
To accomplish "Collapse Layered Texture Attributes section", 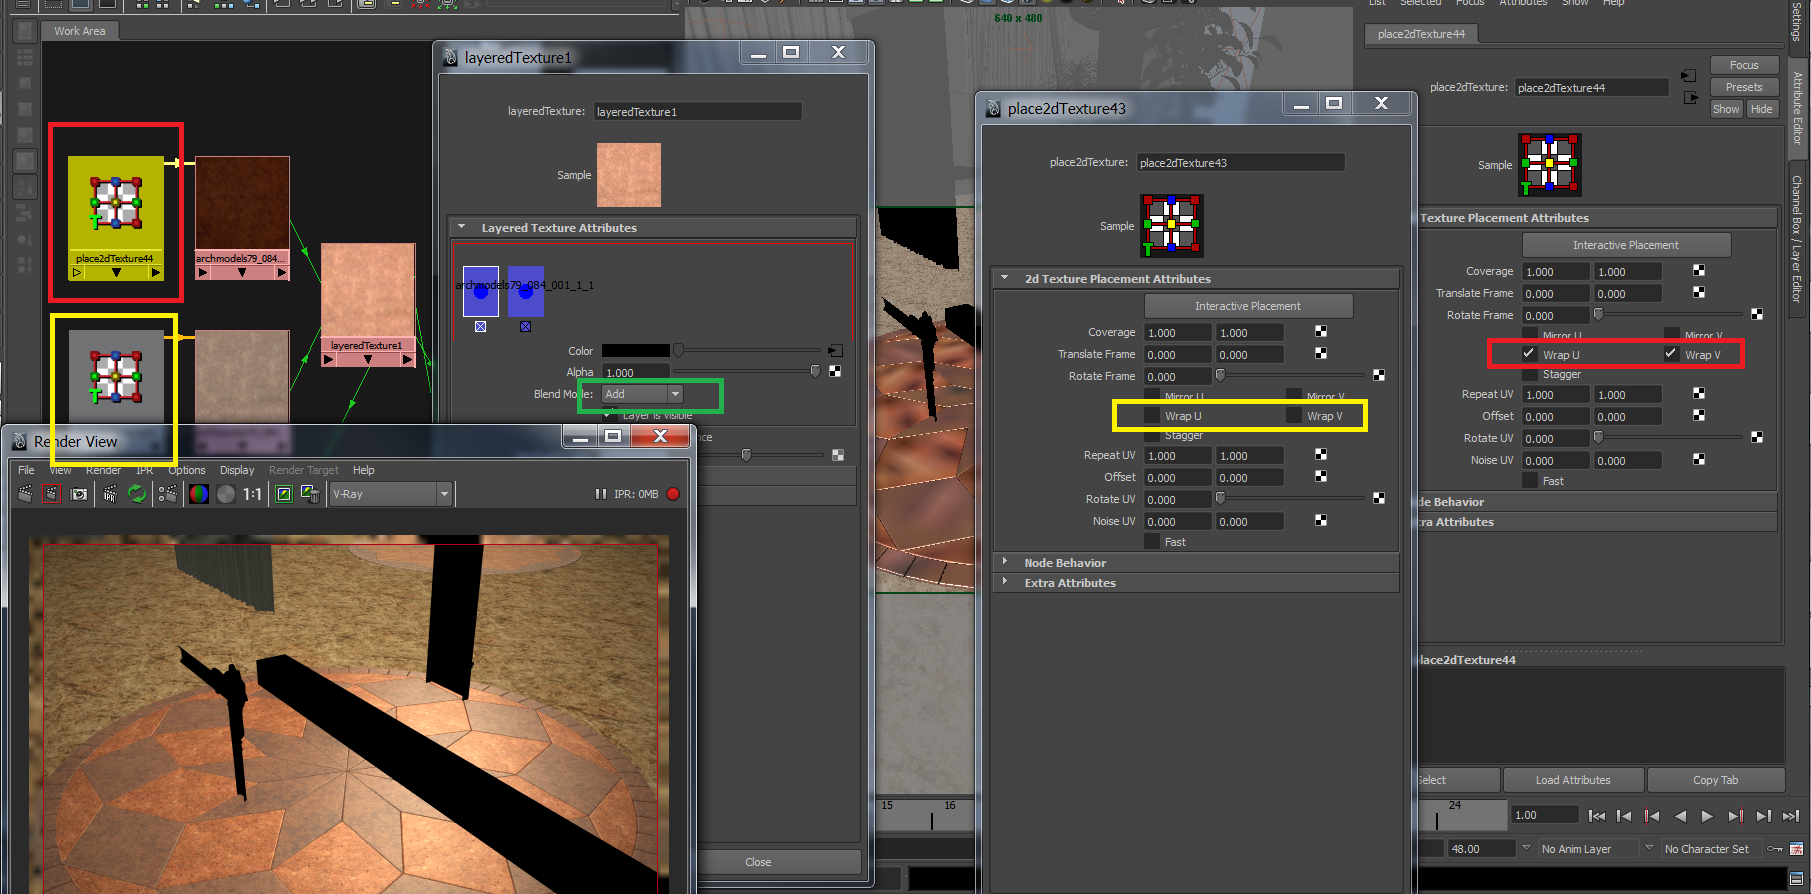I will (x=462, y=227).
